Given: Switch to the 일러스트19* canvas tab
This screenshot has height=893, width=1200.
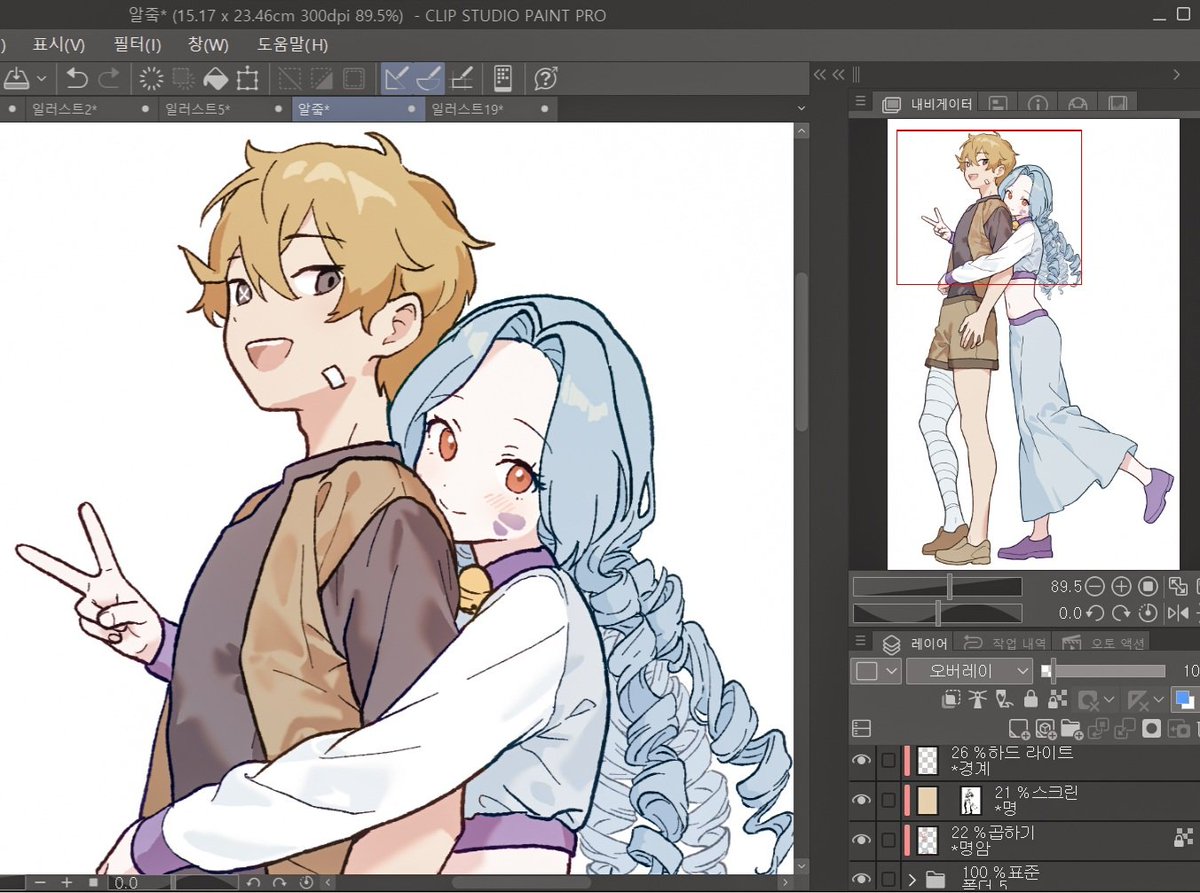Looking at the screenshot, I should click(x=490, y=109).
